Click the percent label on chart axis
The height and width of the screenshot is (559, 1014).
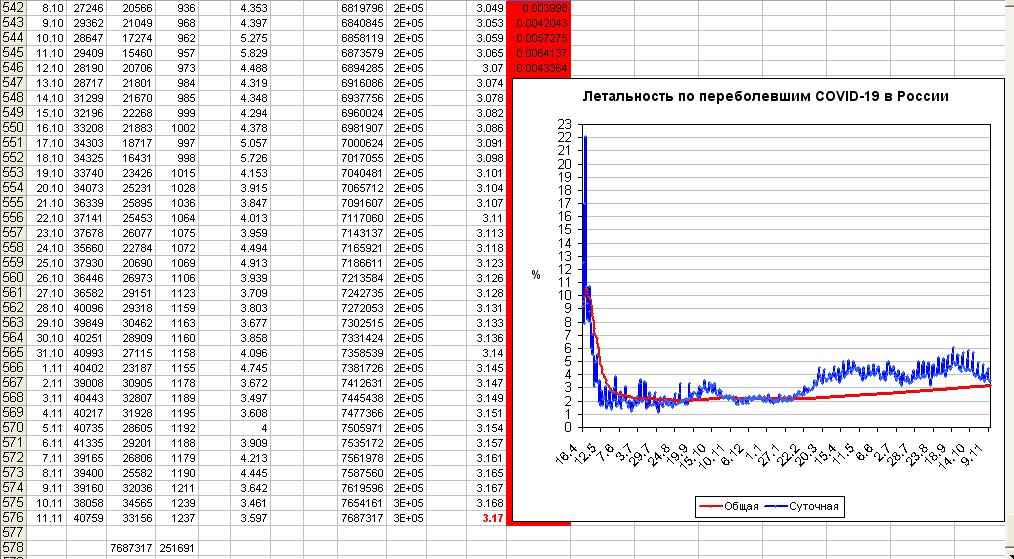536,275
